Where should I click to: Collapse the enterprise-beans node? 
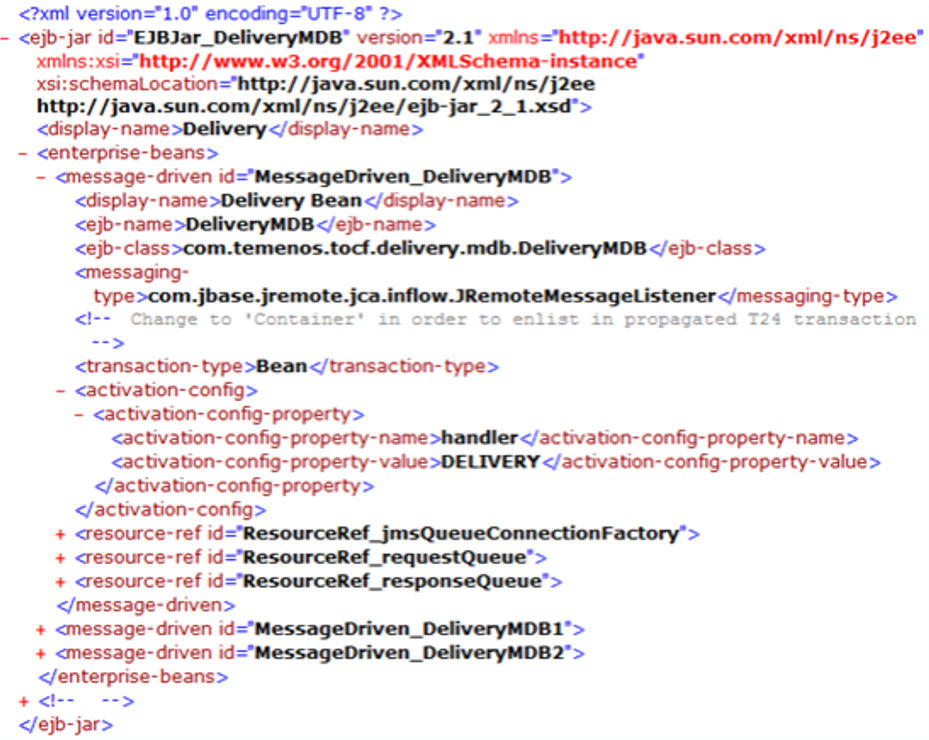click(23, 154)
